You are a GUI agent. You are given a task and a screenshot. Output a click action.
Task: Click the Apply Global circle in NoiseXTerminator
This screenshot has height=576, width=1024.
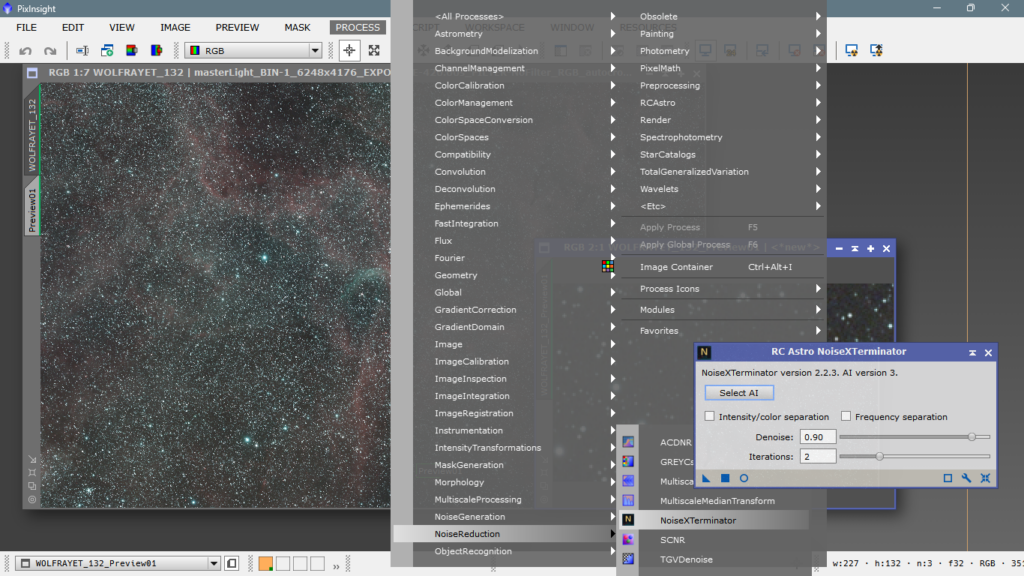click(744, 478)
